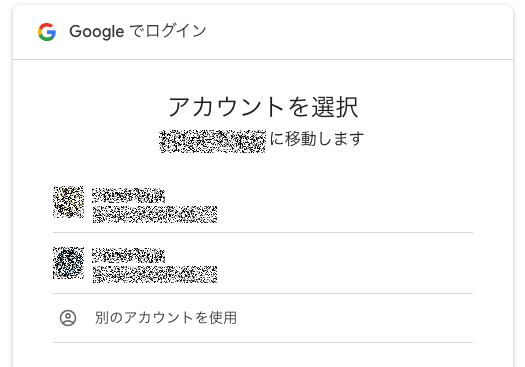Open the blurred app name link before に移動します

pos(213,141)
